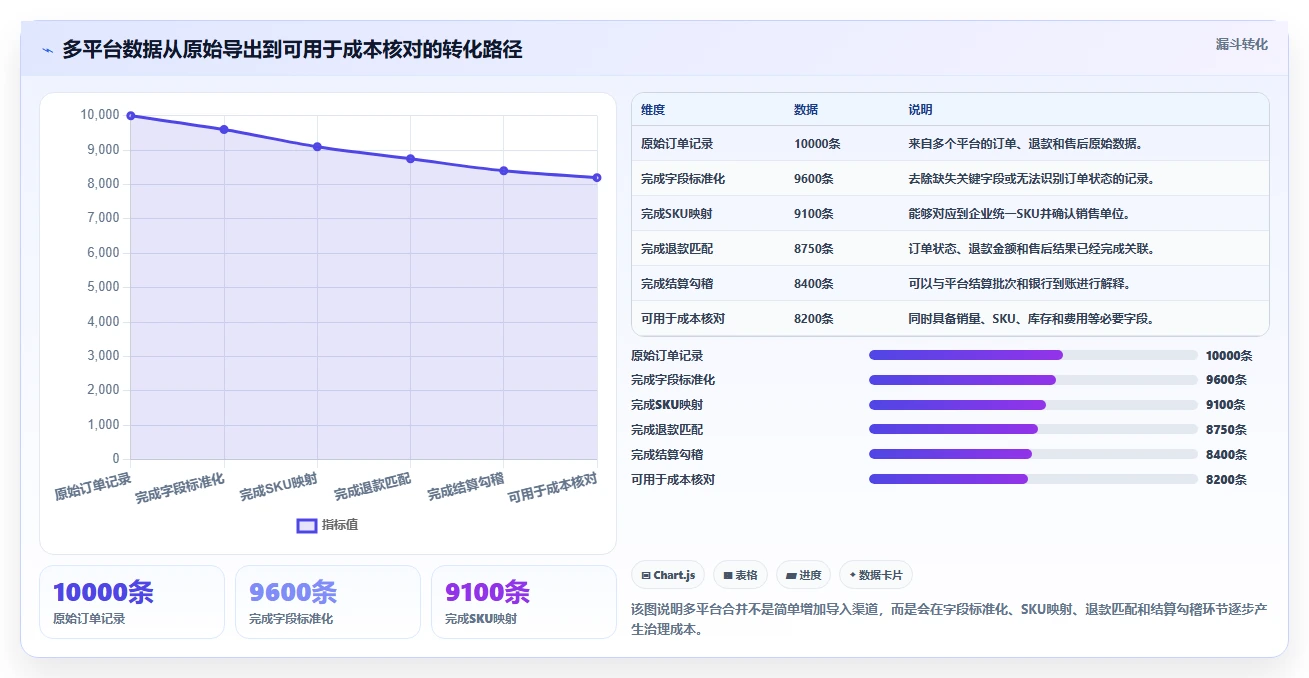Click the 完成字段标准化 progress bar

tap(1033, 380)
